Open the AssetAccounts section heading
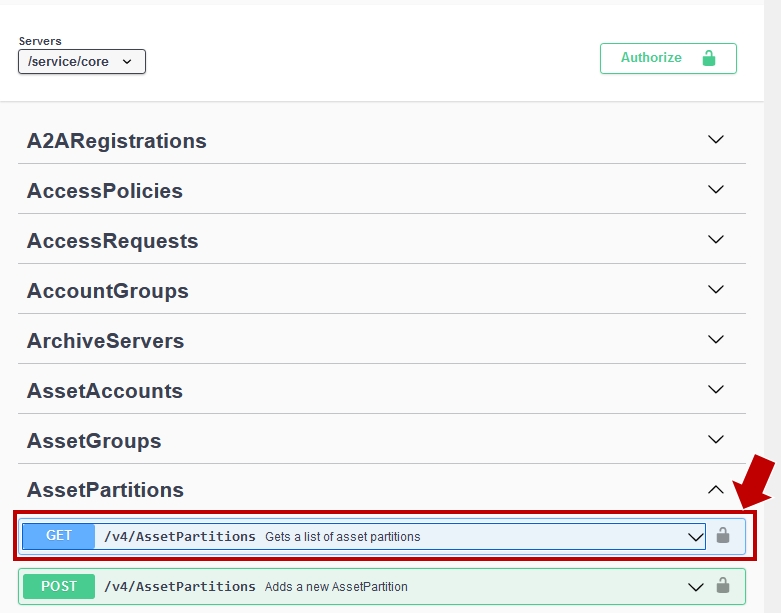The image size is (781, 613). point(105,391)
